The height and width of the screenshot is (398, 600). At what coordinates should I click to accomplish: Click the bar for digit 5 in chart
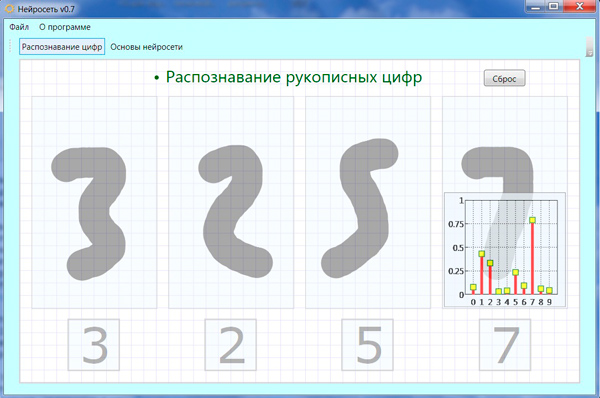pyautogui.click(x=515, y=283)
